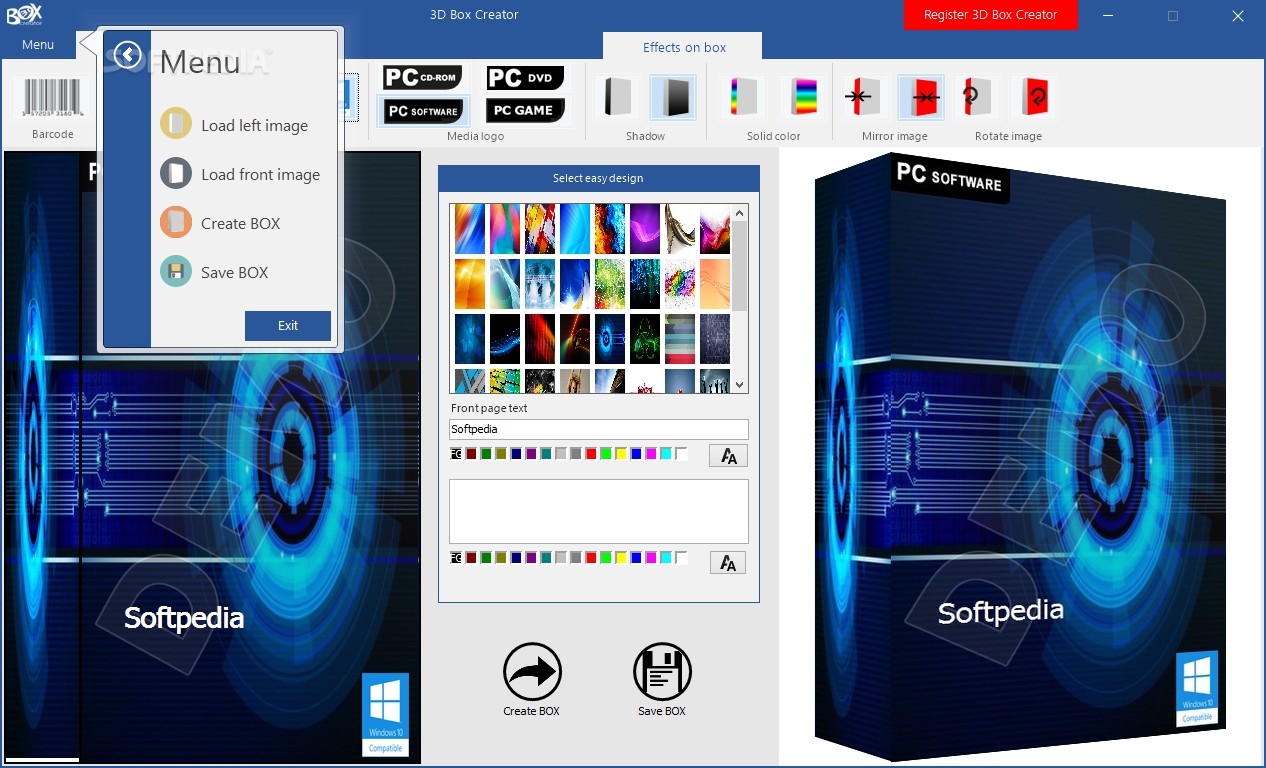Viewport: 1266px width, 768px height.
Task: Select the peach colored design thumbnail
Action: point(714,284)
